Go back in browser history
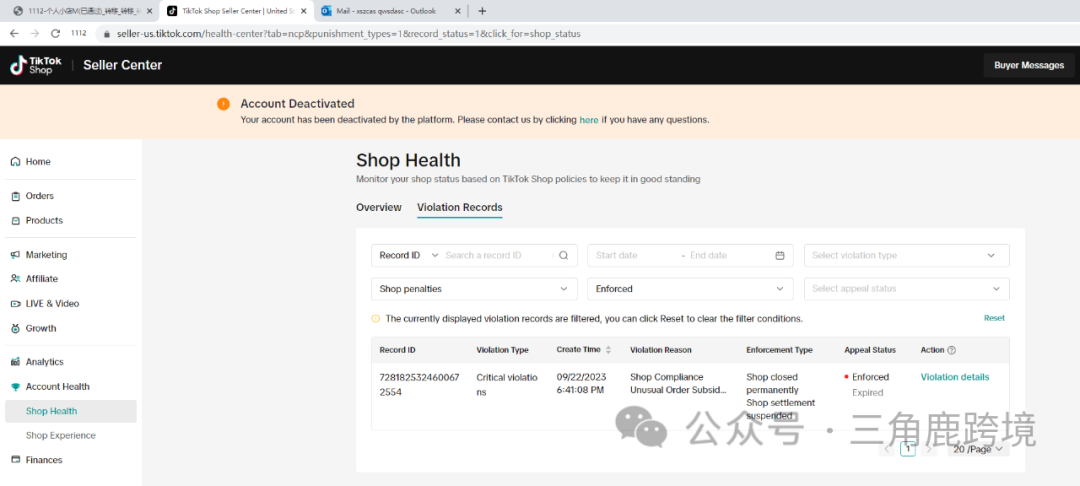The image size is (1080, 486). click(x=14, y=33)
